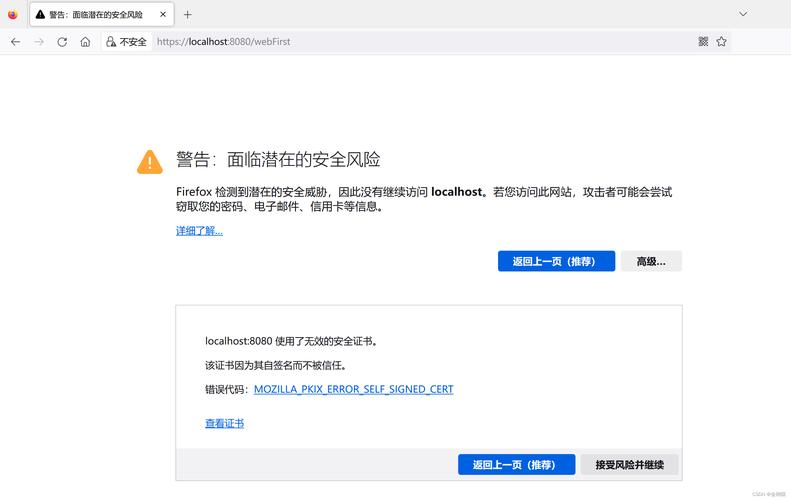Click the 高级... button
Viewport: 791px width, 500px height.
[651, 261]
